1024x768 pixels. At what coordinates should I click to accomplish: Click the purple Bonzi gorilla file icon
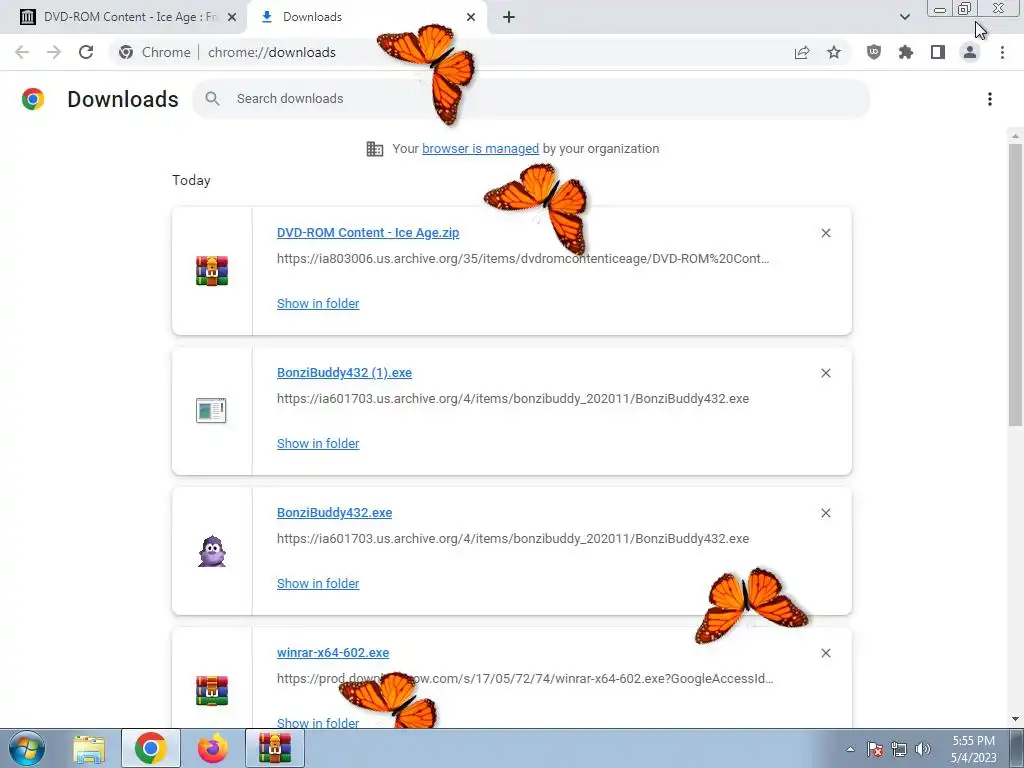tap(212, 551)
